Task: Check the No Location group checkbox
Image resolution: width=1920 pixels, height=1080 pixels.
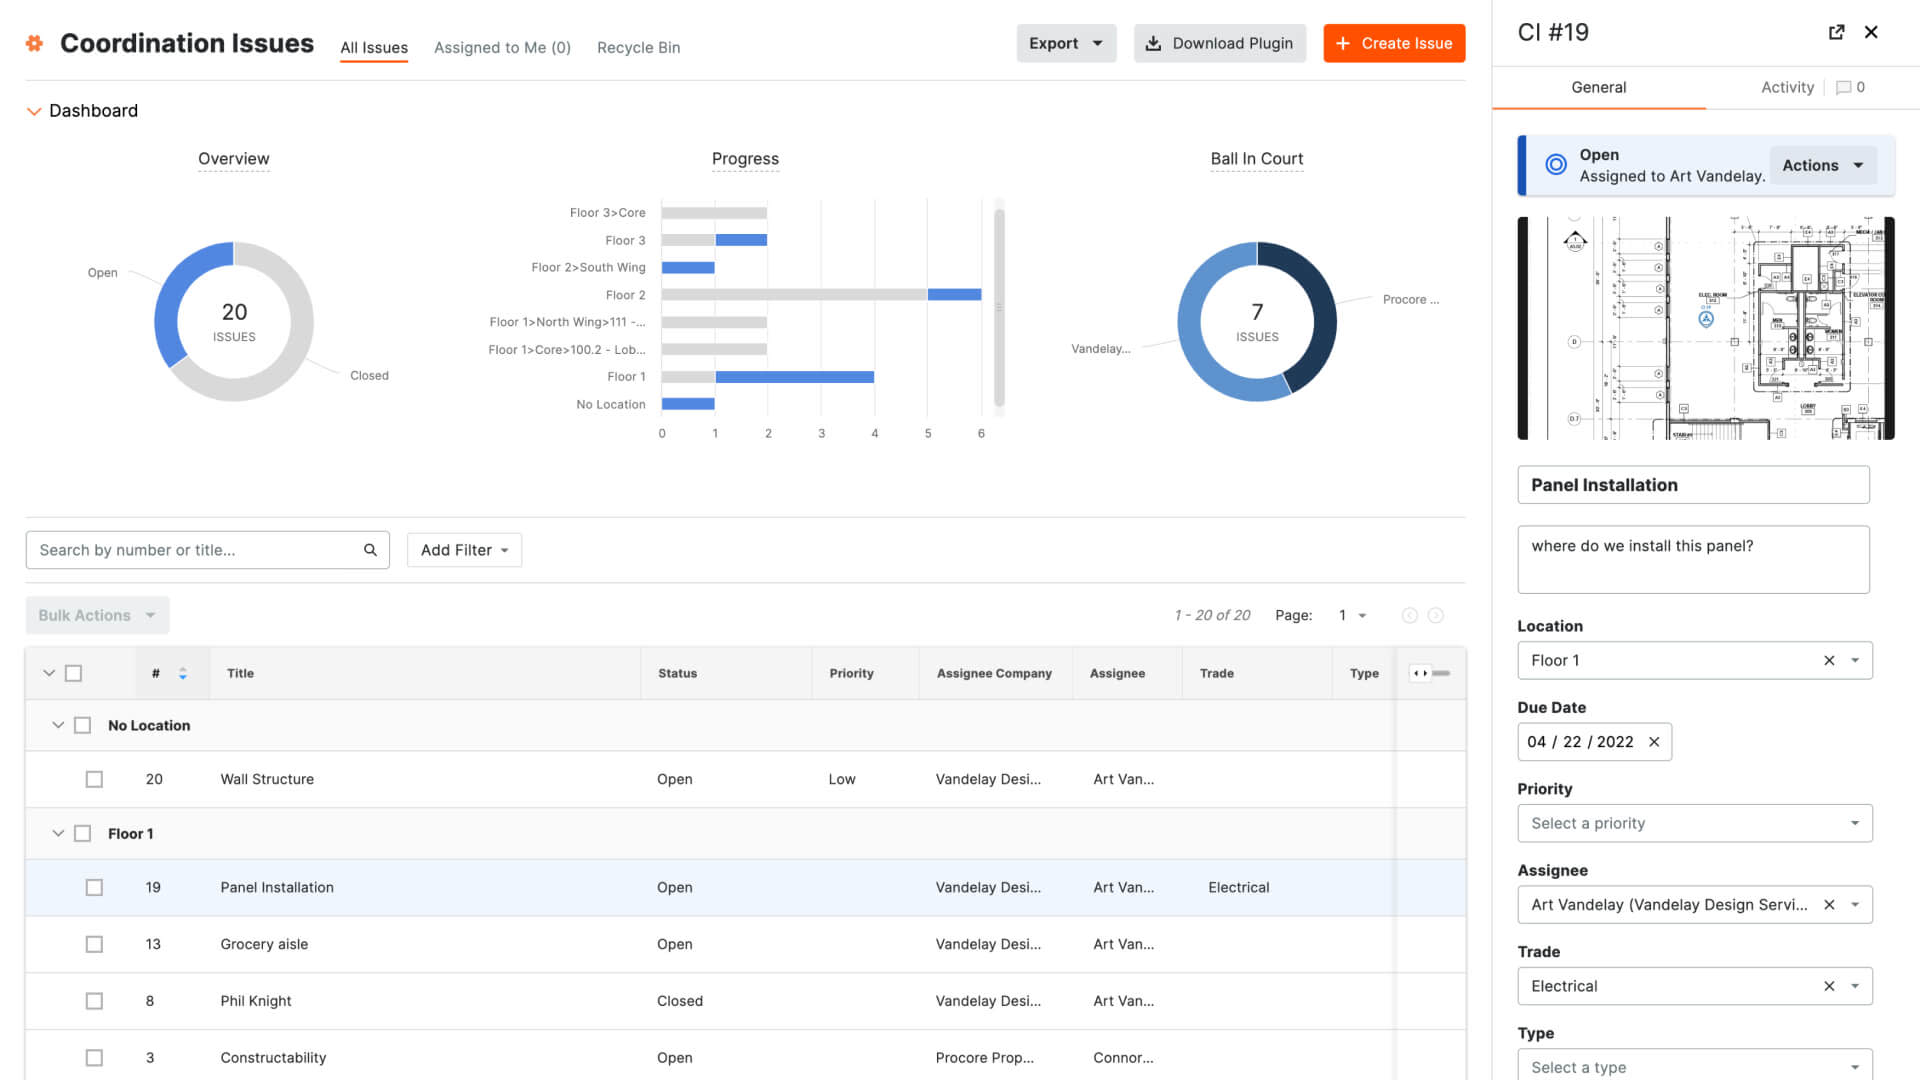Action: (83, 724)
